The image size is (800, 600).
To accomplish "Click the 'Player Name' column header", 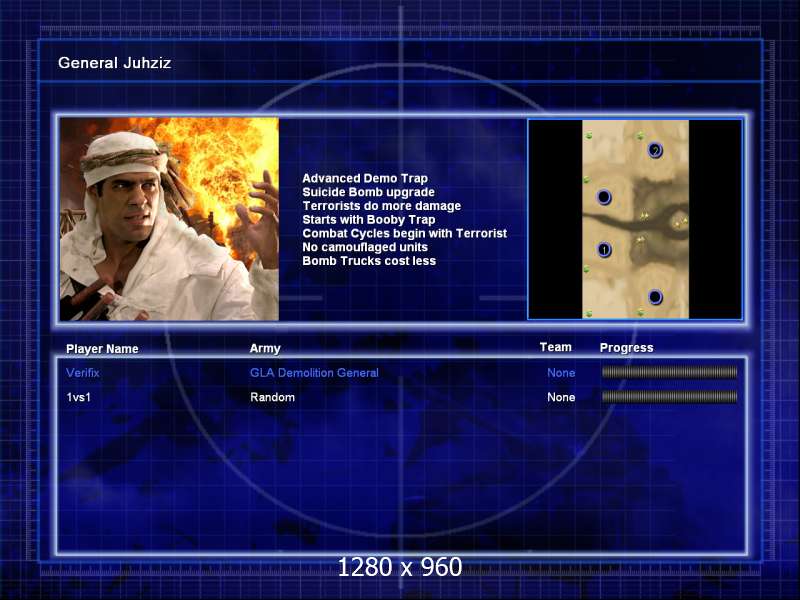I will point(102,349).
